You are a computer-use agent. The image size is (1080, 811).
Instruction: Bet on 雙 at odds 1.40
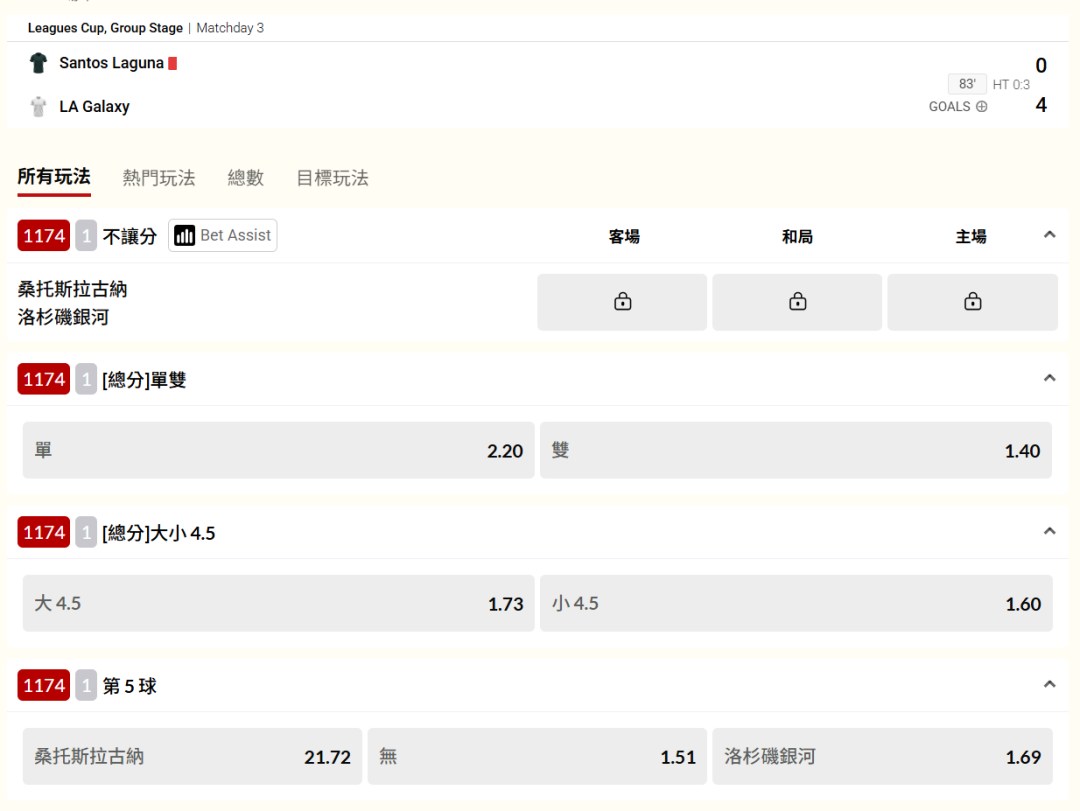796,451
